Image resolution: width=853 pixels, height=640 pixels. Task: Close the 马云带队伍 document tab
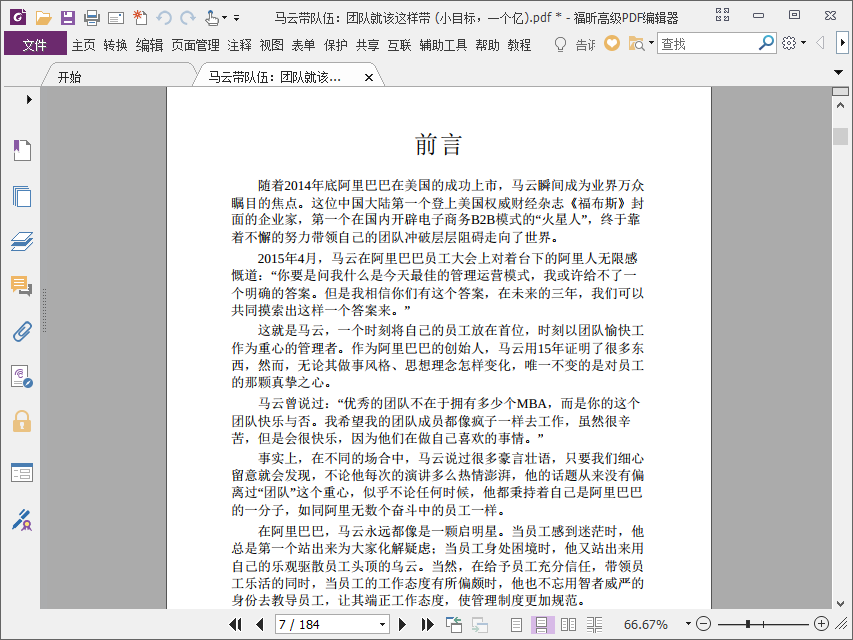[x=369, y=78]
